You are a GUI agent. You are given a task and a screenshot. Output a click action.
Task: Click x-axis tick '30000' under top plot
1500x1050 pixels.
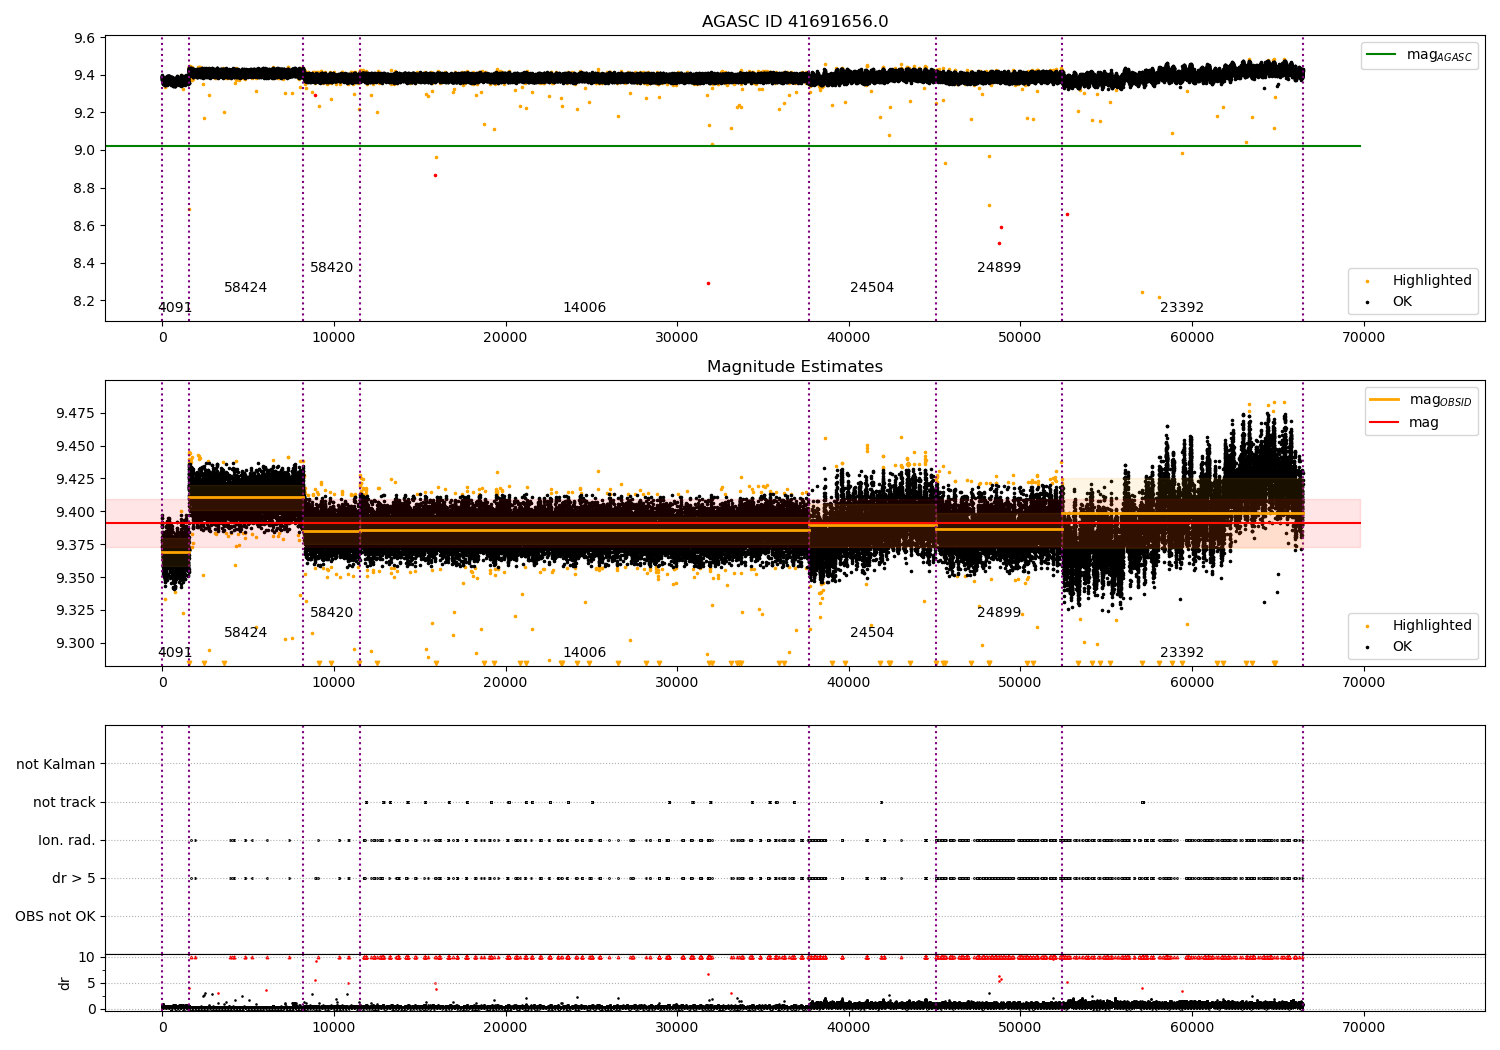[677, 338]
